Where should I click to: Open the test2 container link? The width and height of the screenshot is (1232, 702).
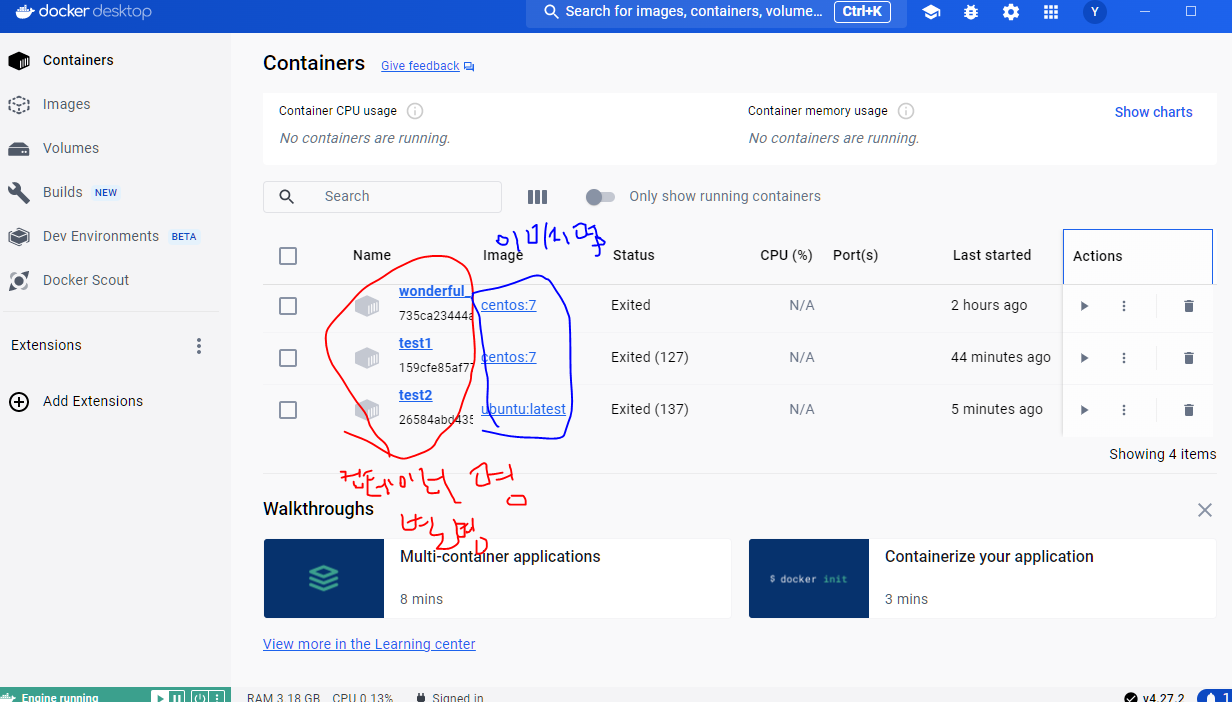click(x=415, y=395)
